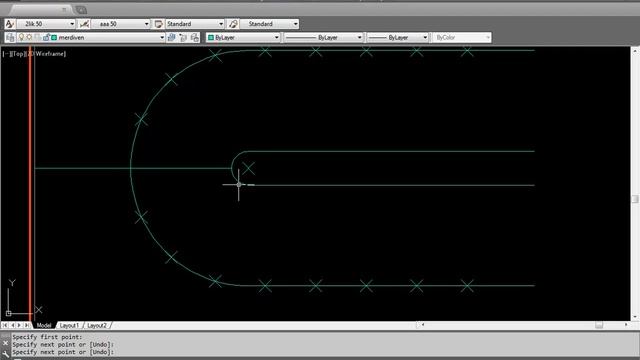Image resolution: width=640 pixels, height=360 pixels.
Task: Click the Layer Previous icon
Action: point(183,38)
